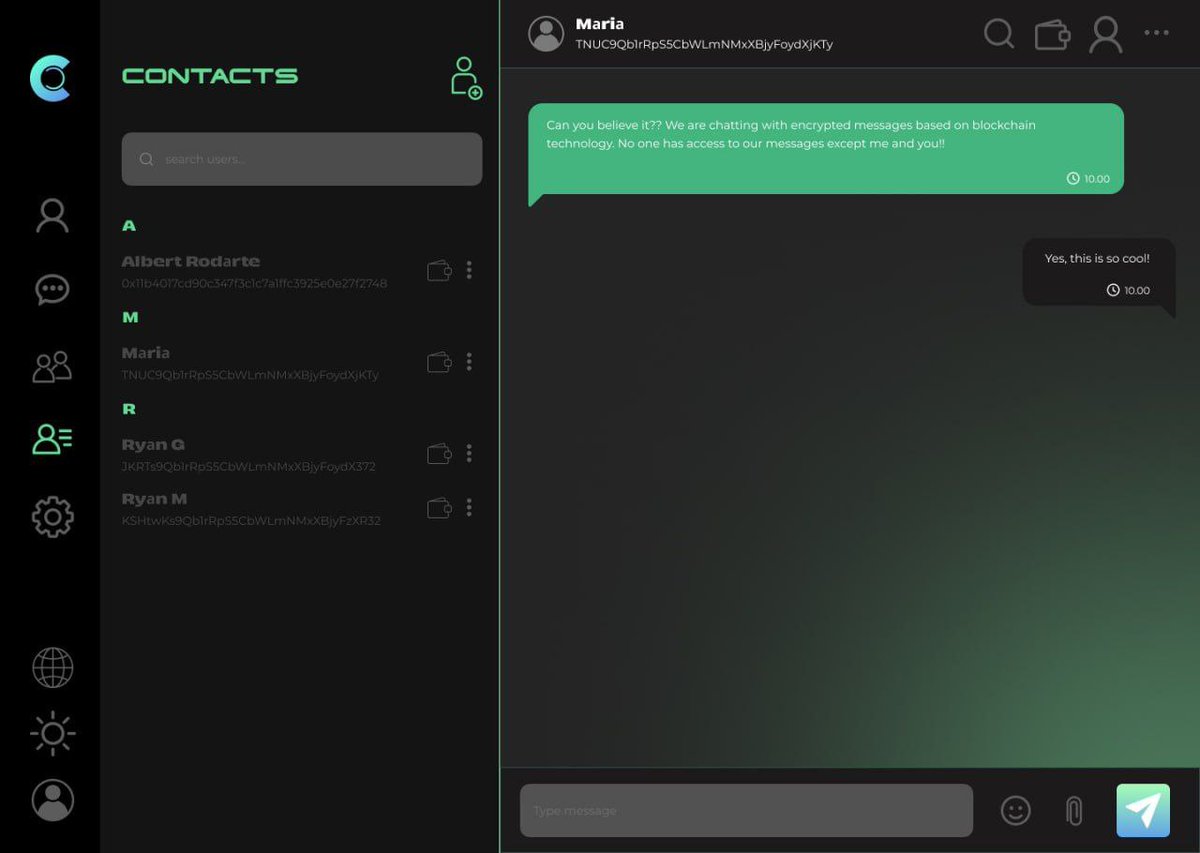The image size is (1200, 853).
Task: Open Ryan G's three-dot options menu
Action: click(469, 453)
